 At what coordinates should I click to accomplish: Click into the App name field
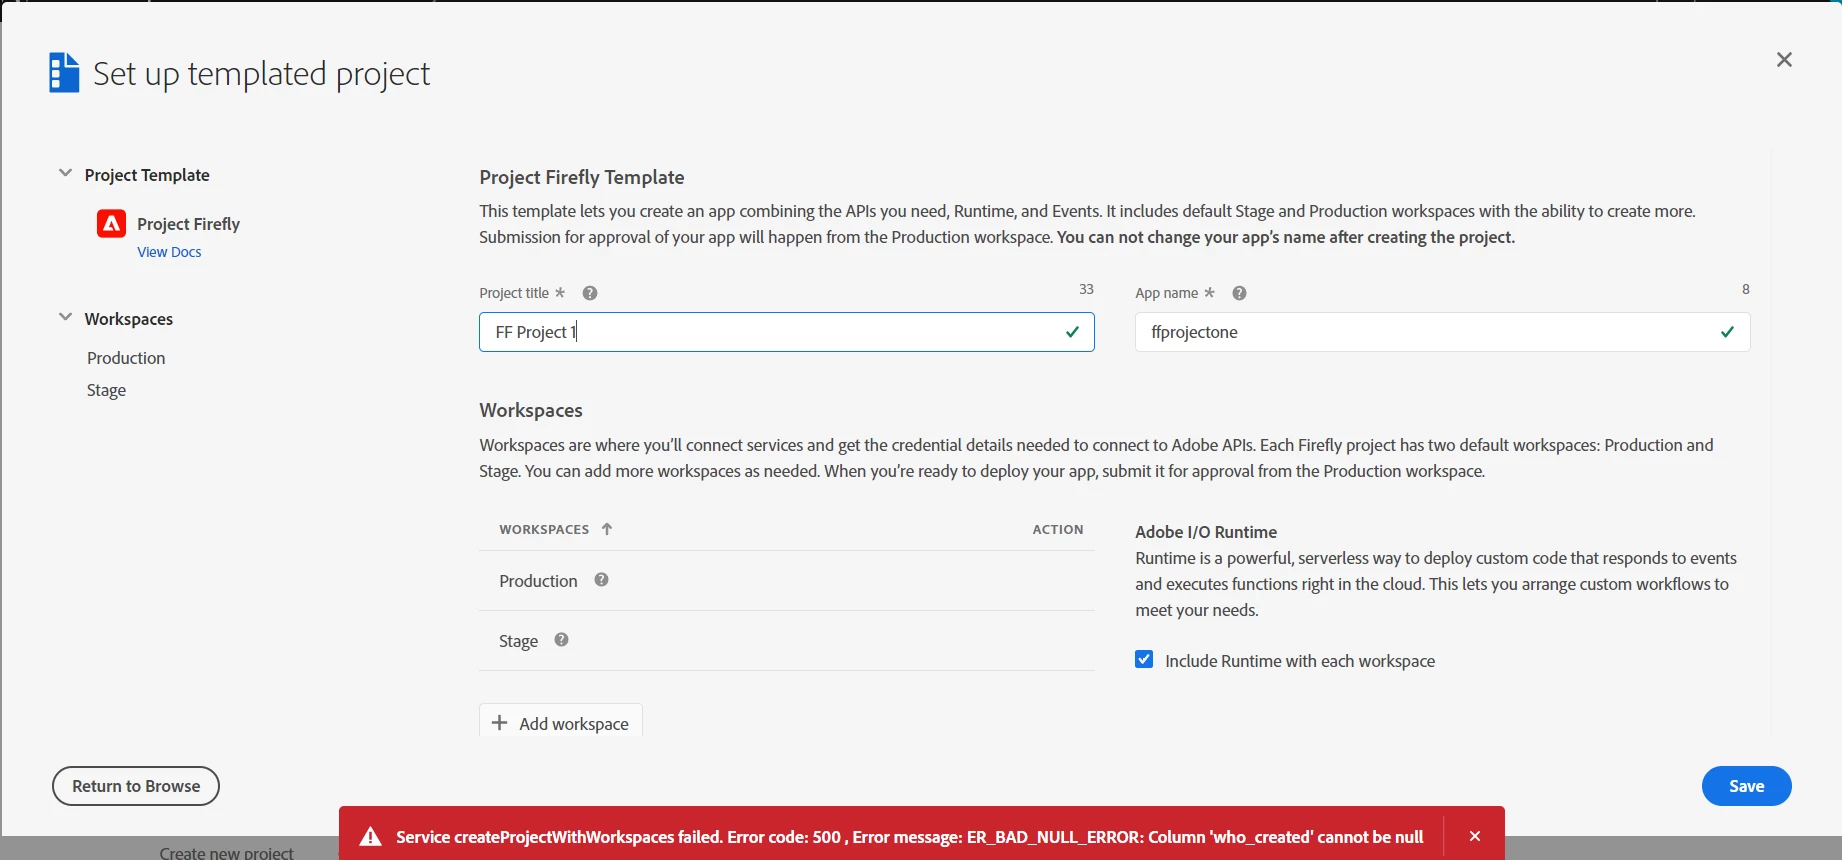pos(1442,332)
